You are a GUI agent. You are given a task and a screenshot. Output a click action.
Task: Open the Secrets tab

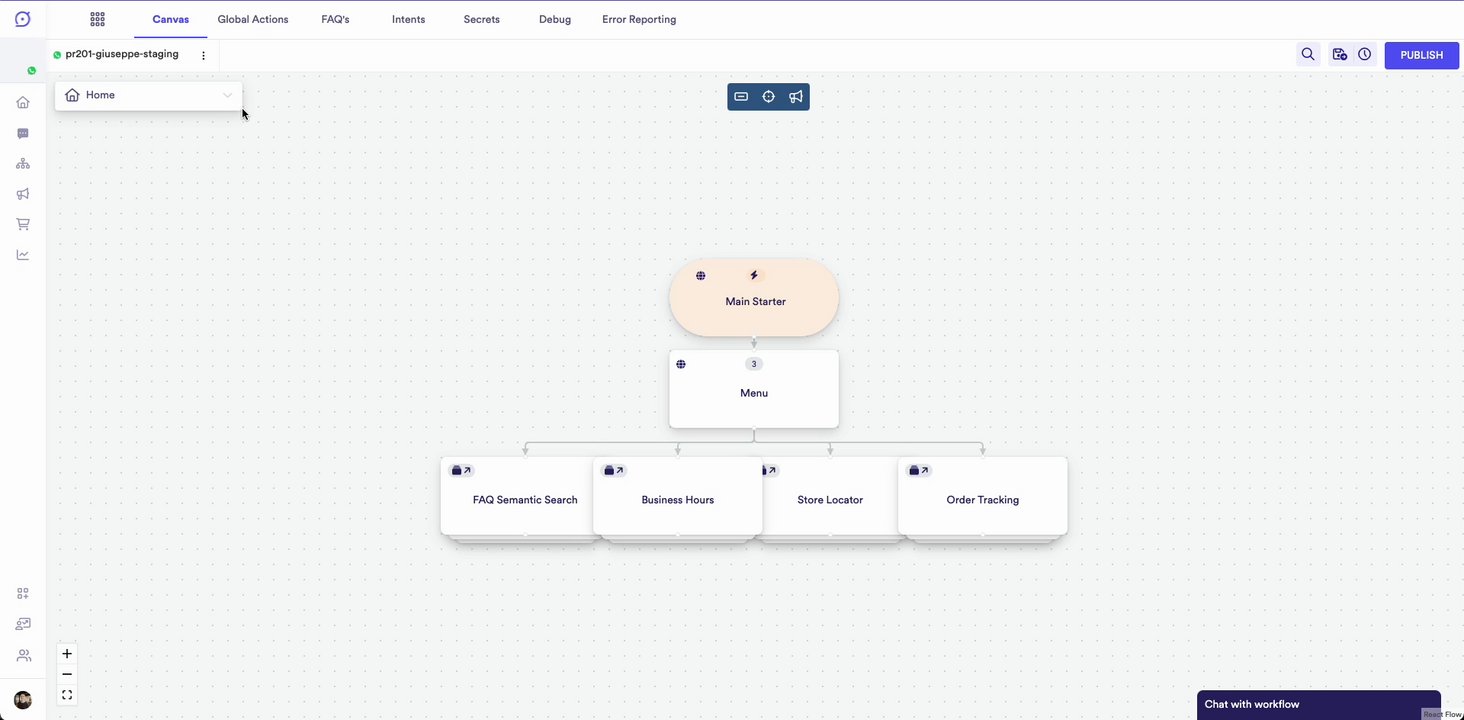tap(482, 19)
